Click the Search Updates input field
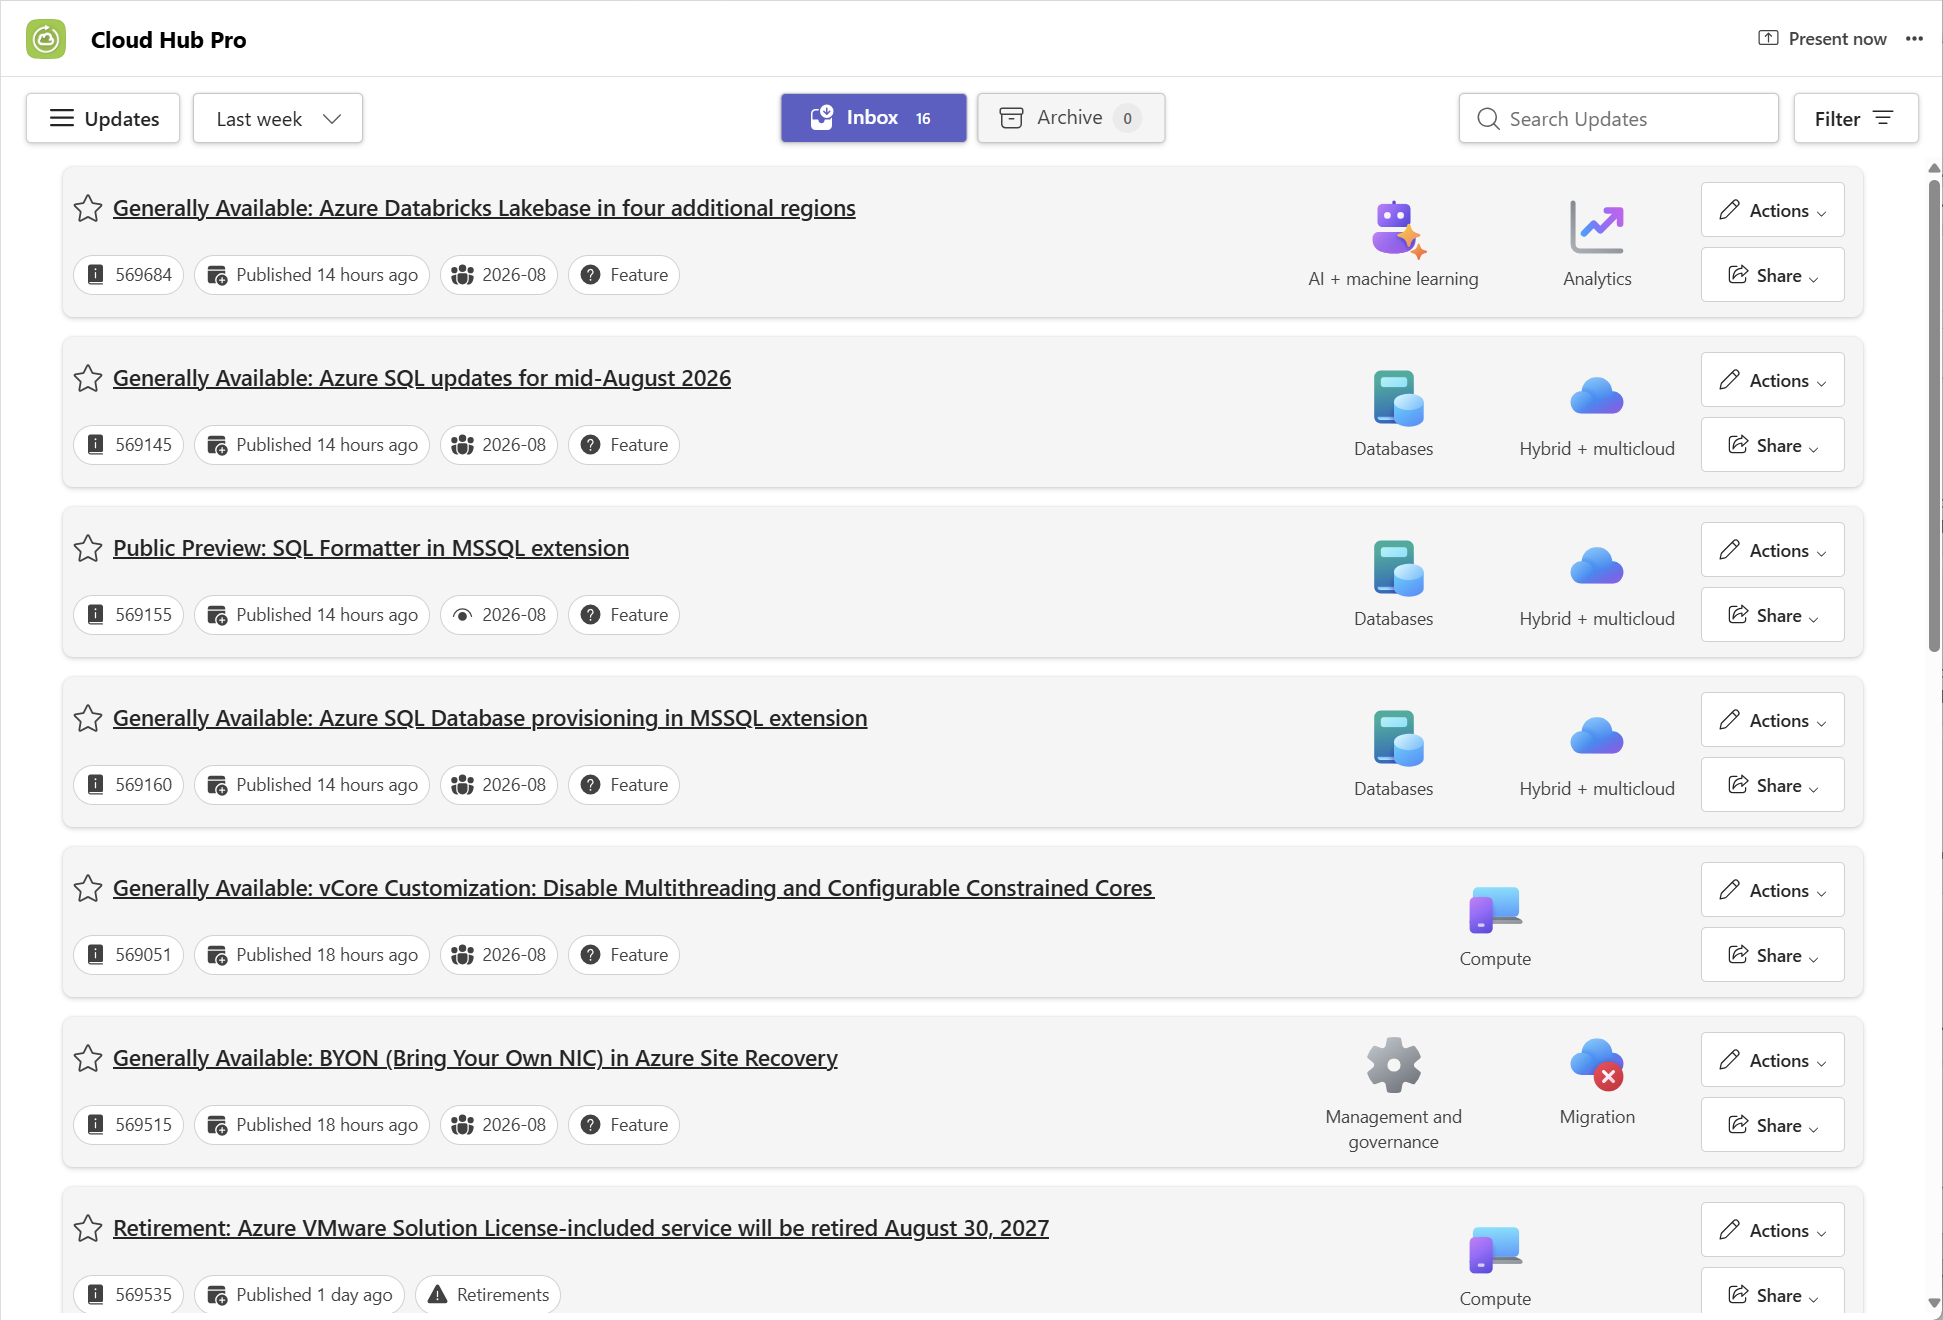 (1618, 118)
